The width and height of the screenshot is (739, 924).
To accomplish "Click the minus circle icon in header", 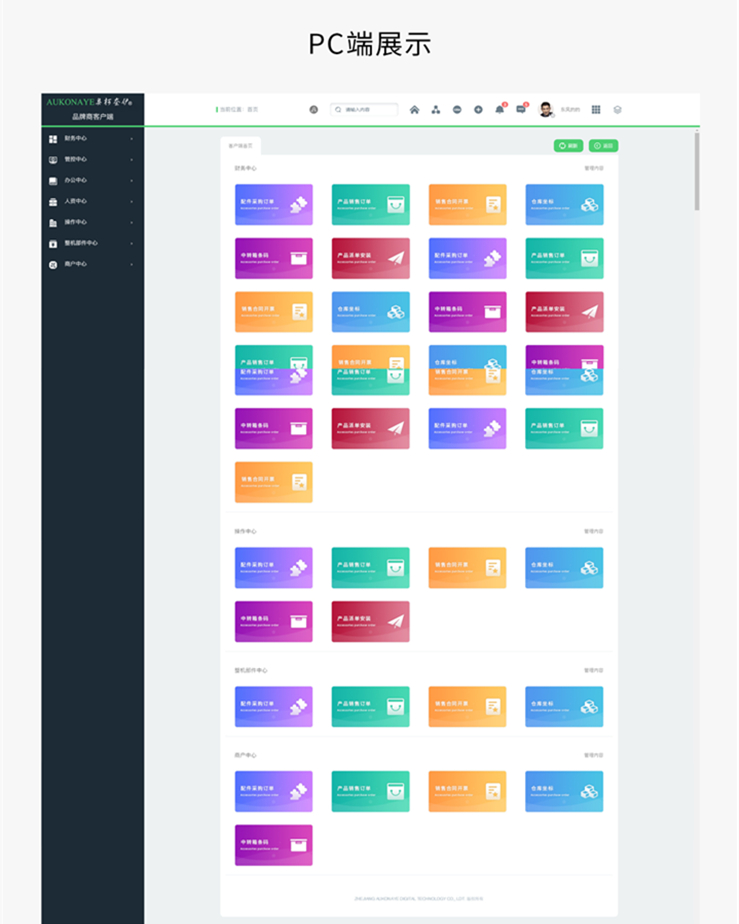I will [x=457, y=110].
